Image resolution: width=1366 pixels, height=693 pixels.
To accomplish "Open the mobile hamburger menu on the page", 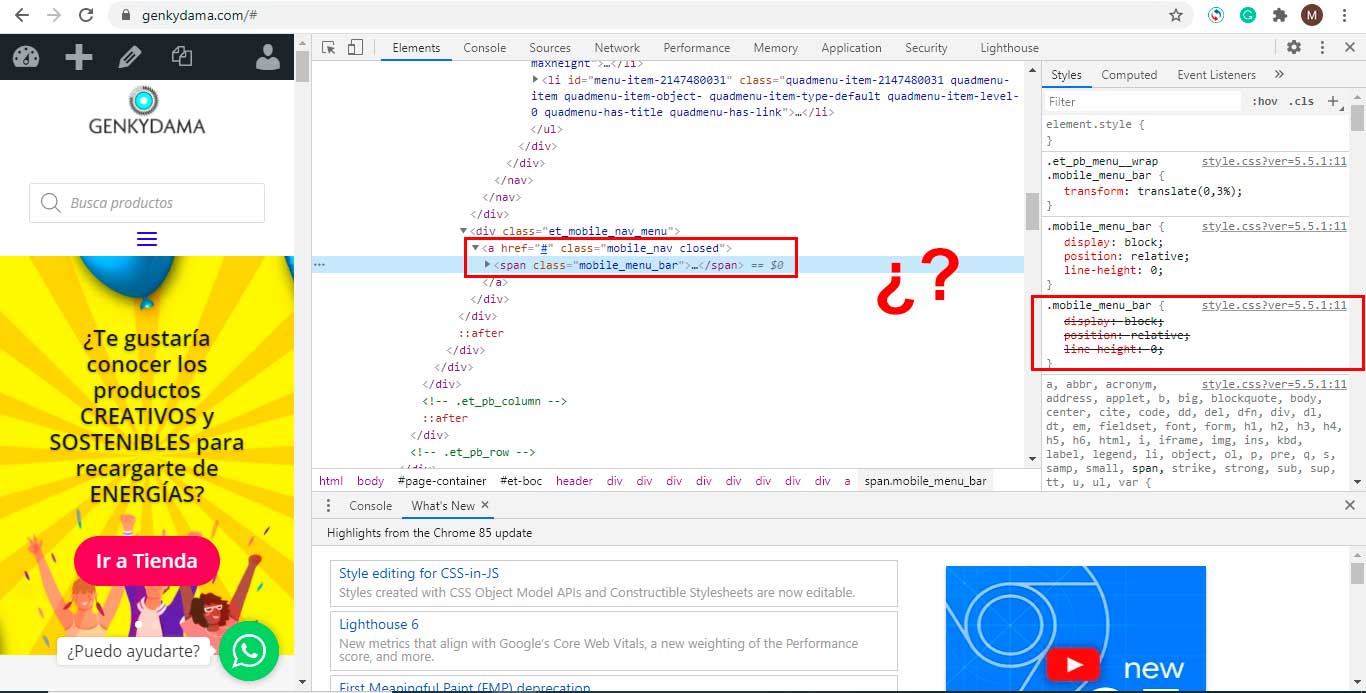I will [x=146, y=239].
